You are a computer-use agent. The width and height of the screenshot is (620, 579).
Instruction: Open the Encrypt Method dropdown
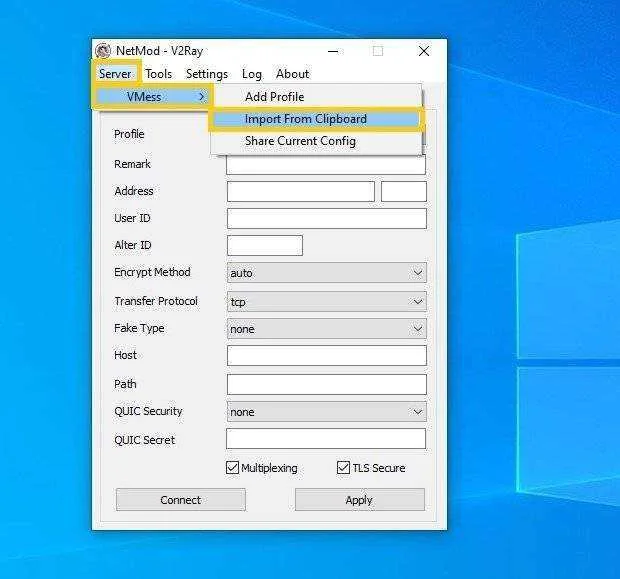click(x=327, y=273)
